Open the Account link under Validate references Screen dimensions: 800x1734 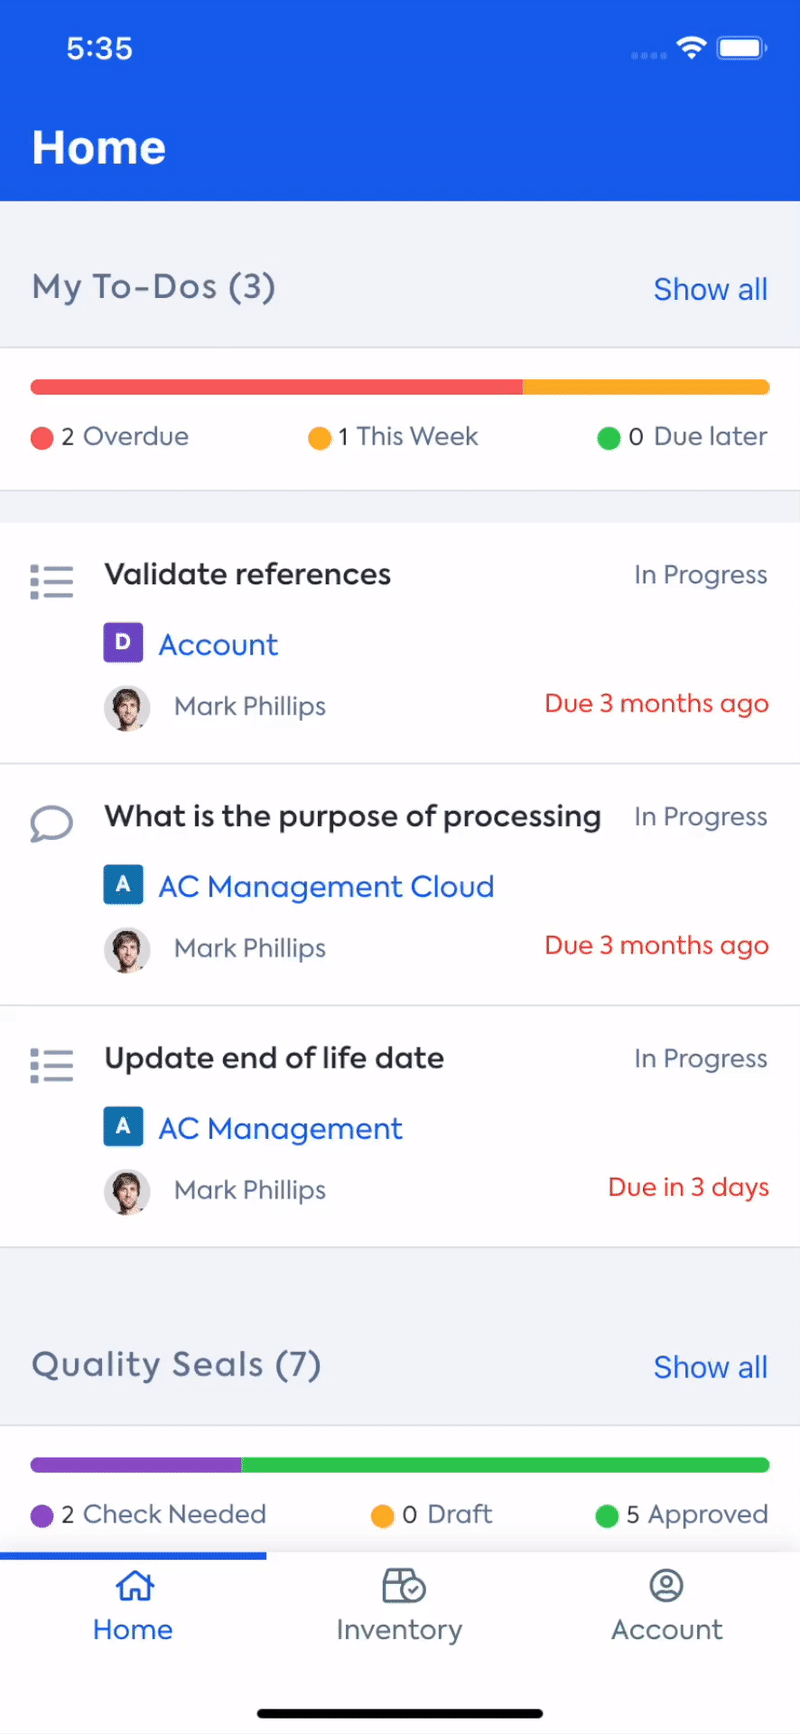point(218,645)
